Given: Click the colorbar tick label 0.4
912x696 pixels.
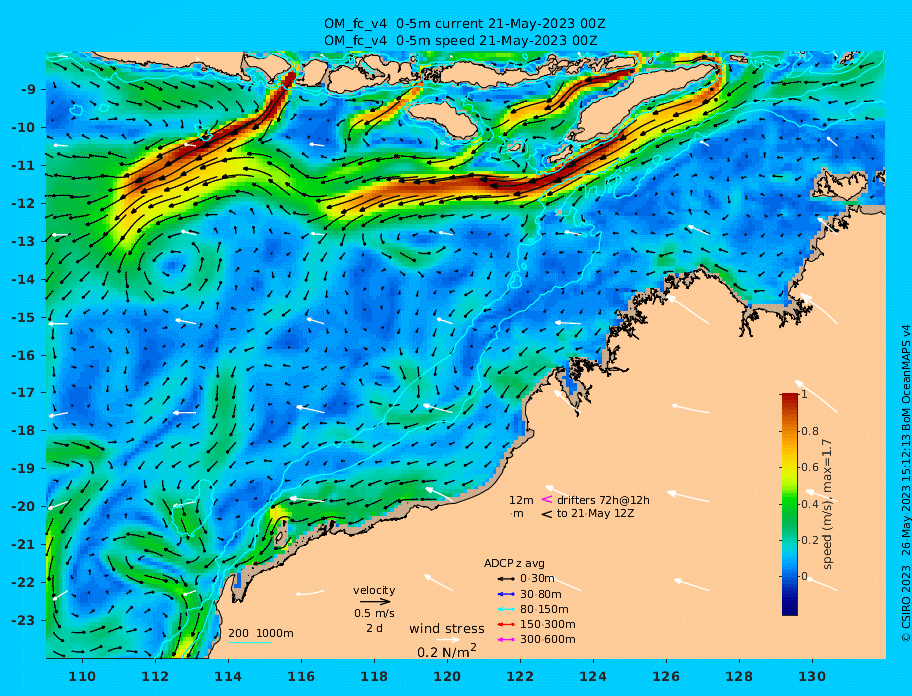Looking at the screenshot, I should [x=810, y=504].
